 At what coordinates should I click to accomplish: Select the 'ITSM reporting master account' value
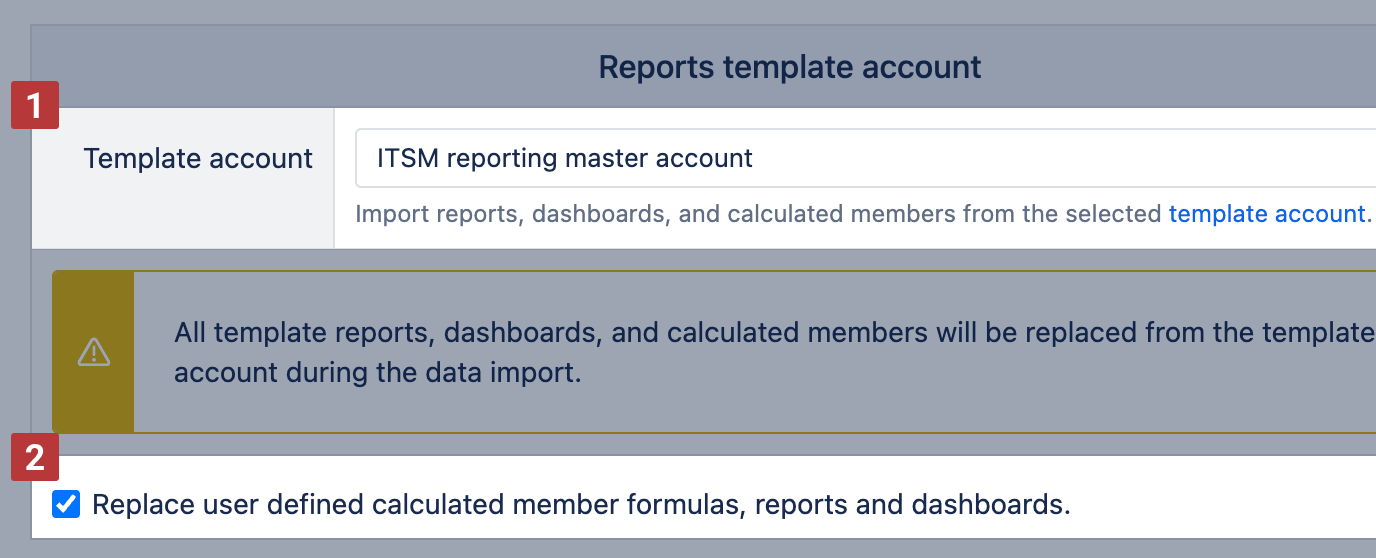(x=565, y=158)
